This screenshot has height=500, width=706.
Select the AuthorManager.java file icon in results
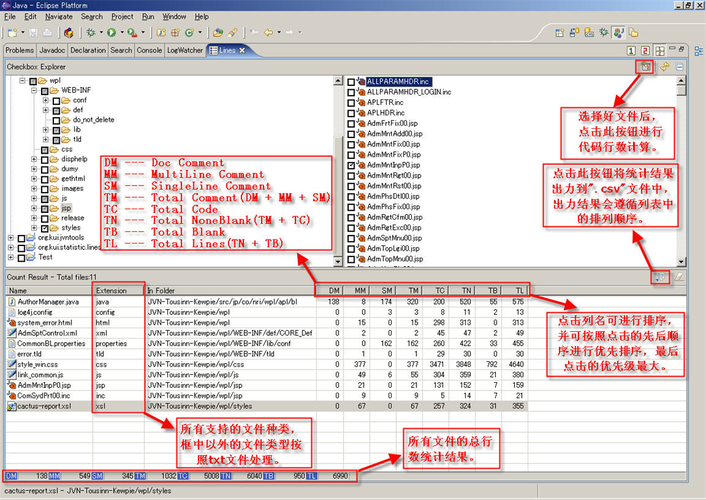(10, 301)
